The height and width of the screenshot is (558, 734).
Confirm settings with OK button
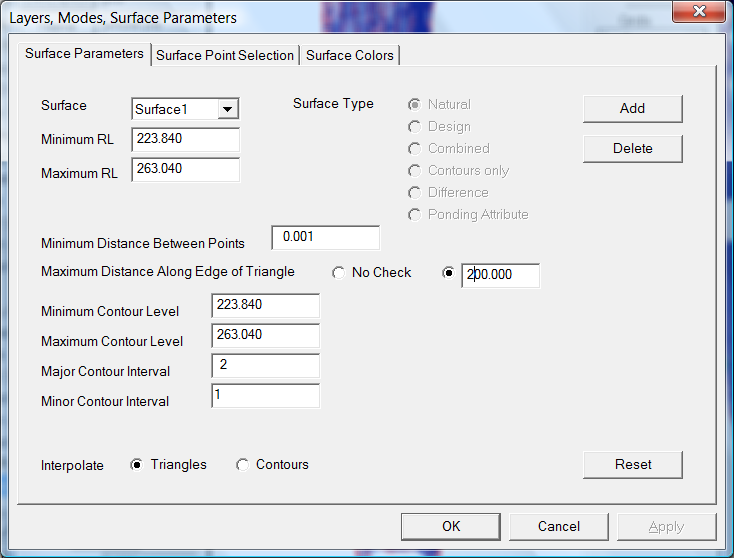coord(451,526)
